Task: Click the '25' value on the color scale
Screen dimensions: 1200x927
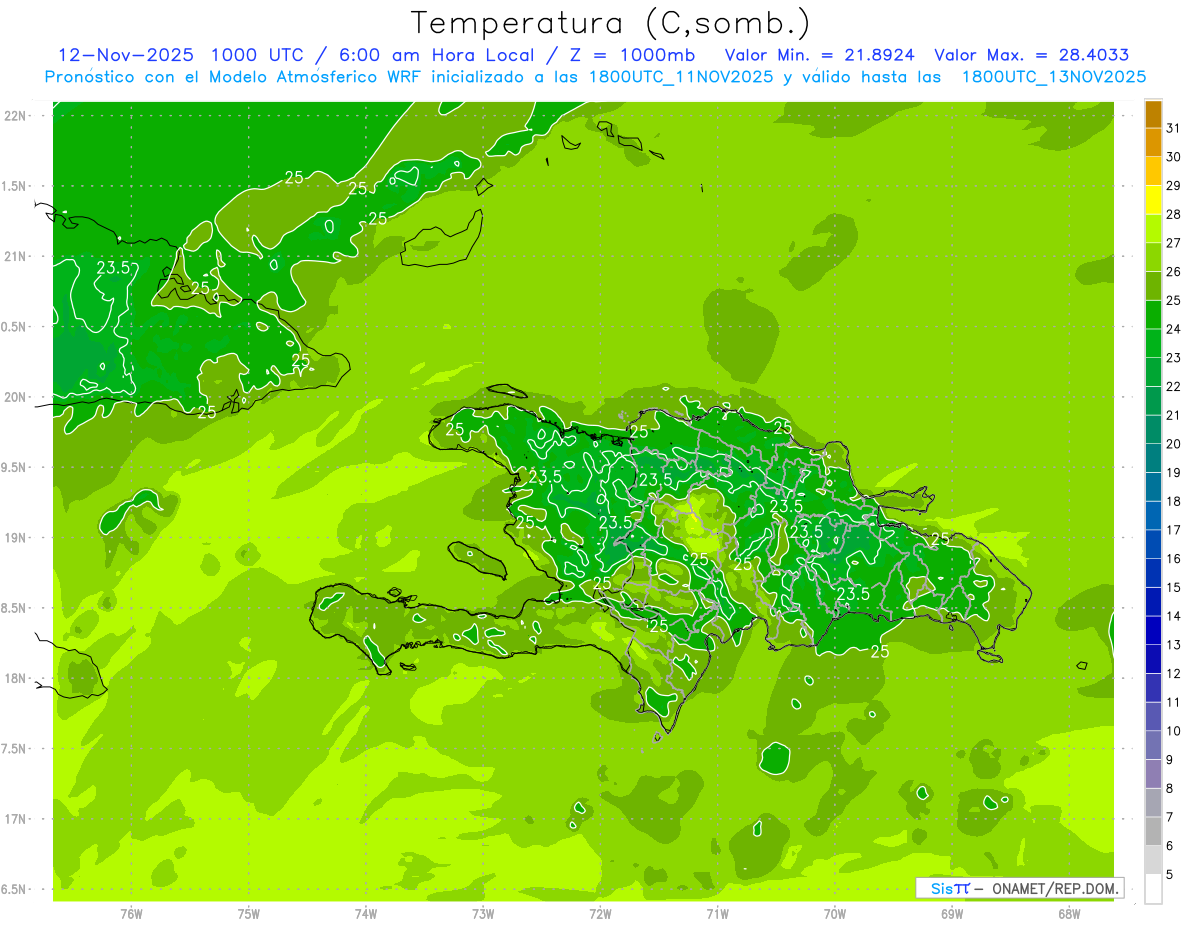Action: point(1173,300)
